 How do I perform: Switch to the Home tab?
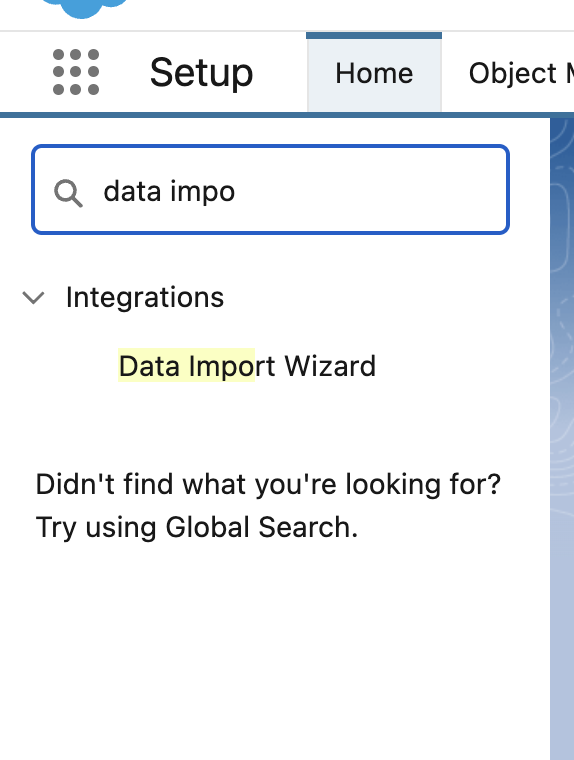374,74
